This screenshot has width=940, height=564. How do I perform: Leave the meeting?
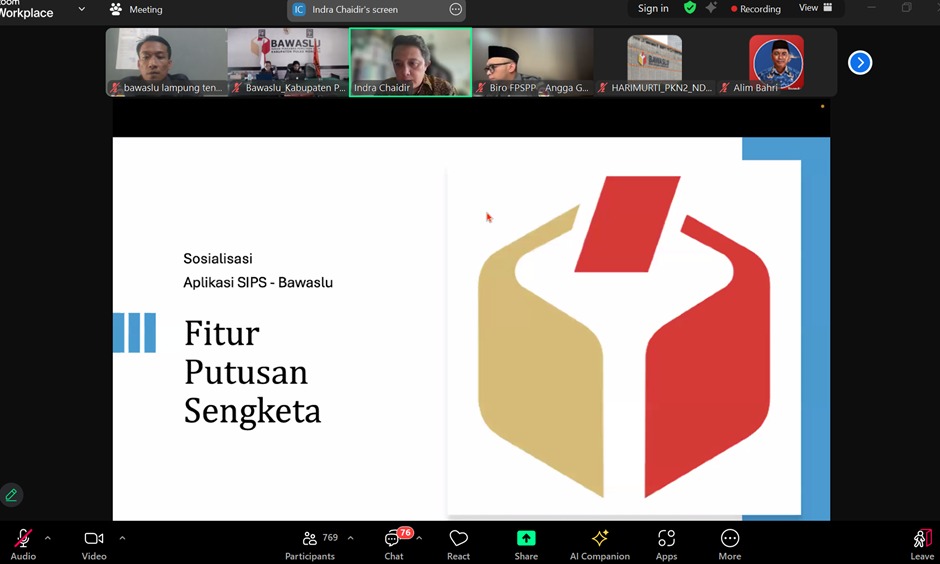click(x=922, y=544)
